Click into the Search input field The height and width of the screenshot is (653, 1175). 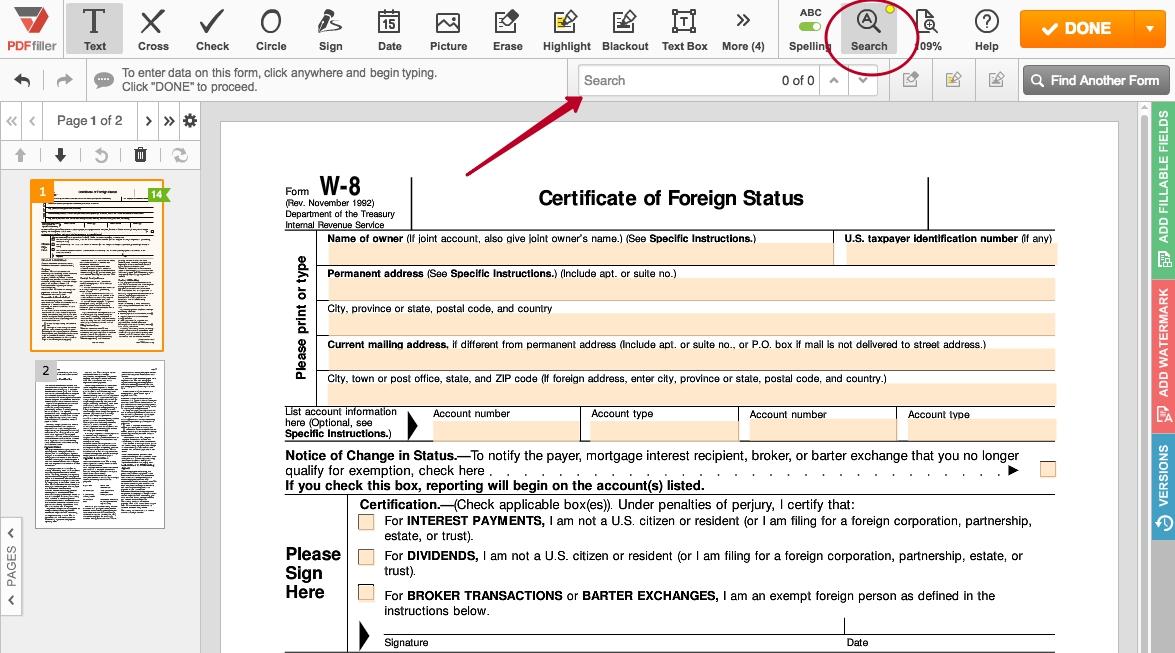pos(678,80)
